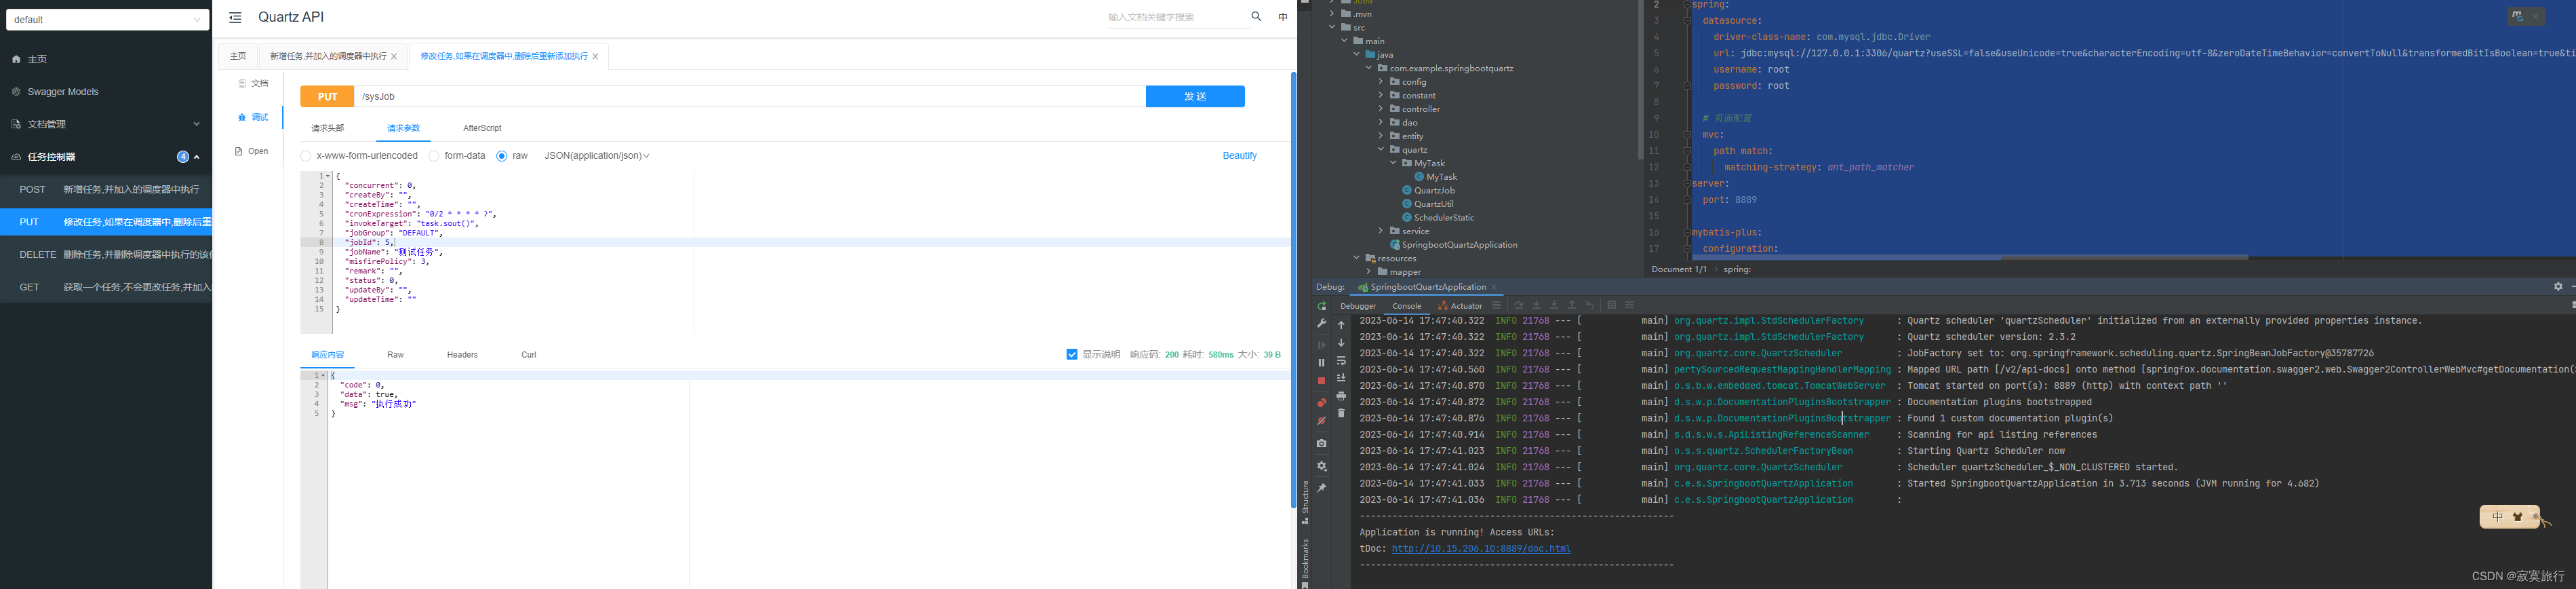Viewport: 2576px width, 589px height.
Task: Switch to the Raw response tab
Action: coord(396,355)
